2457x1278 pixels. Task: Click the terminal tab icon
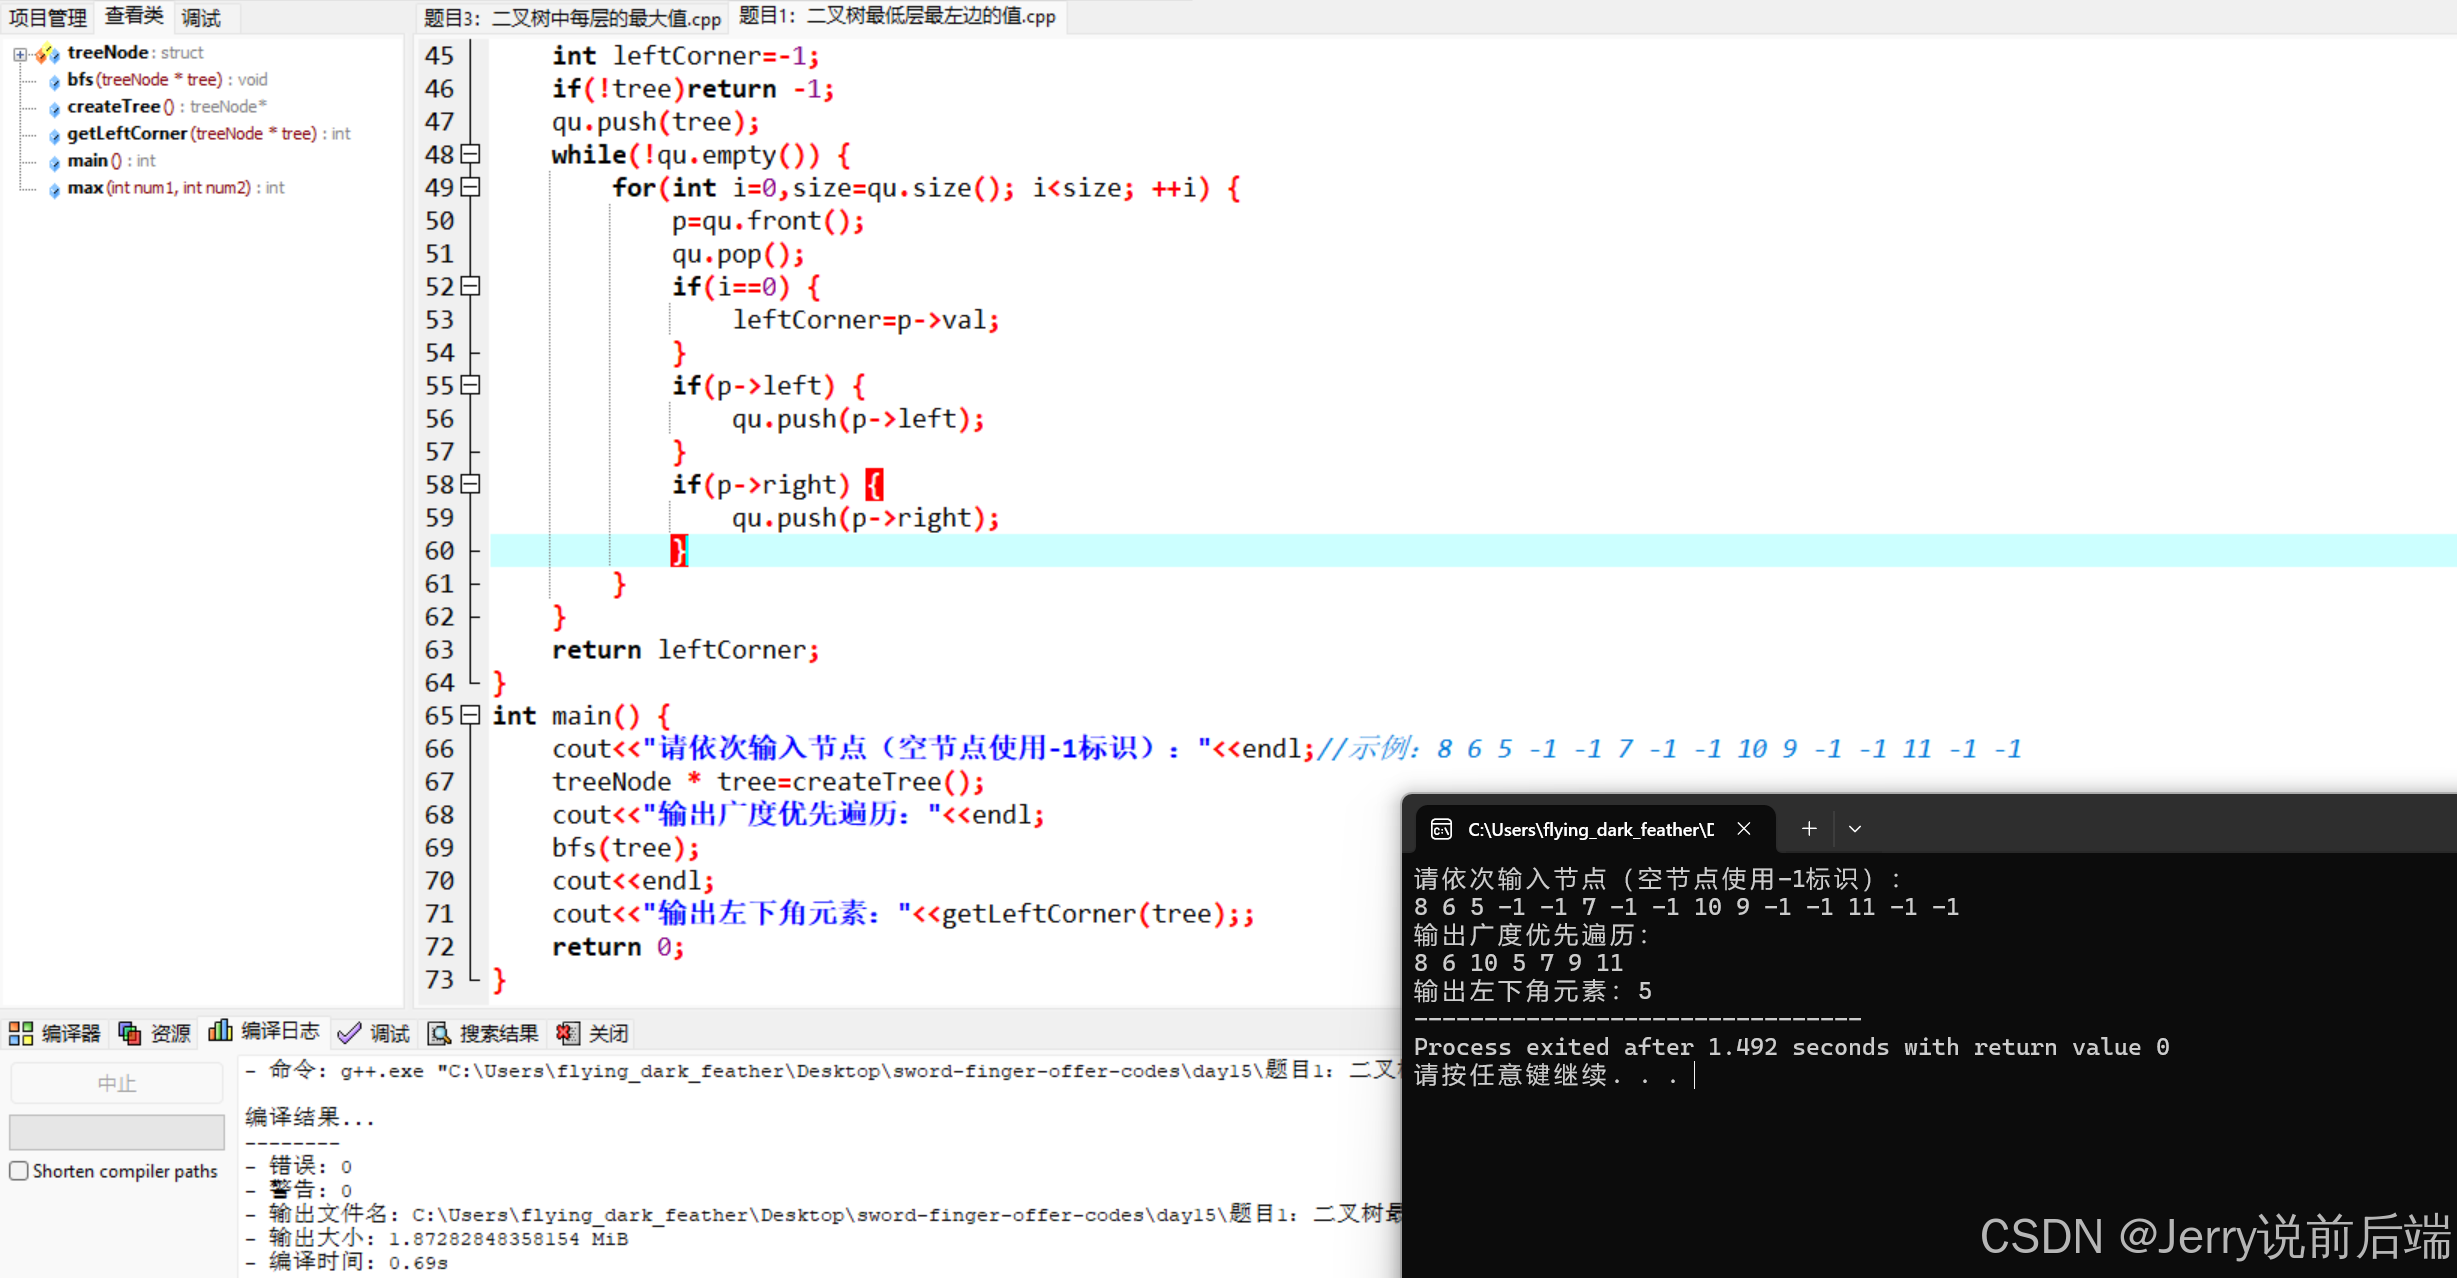click(x=1441, y=829)
